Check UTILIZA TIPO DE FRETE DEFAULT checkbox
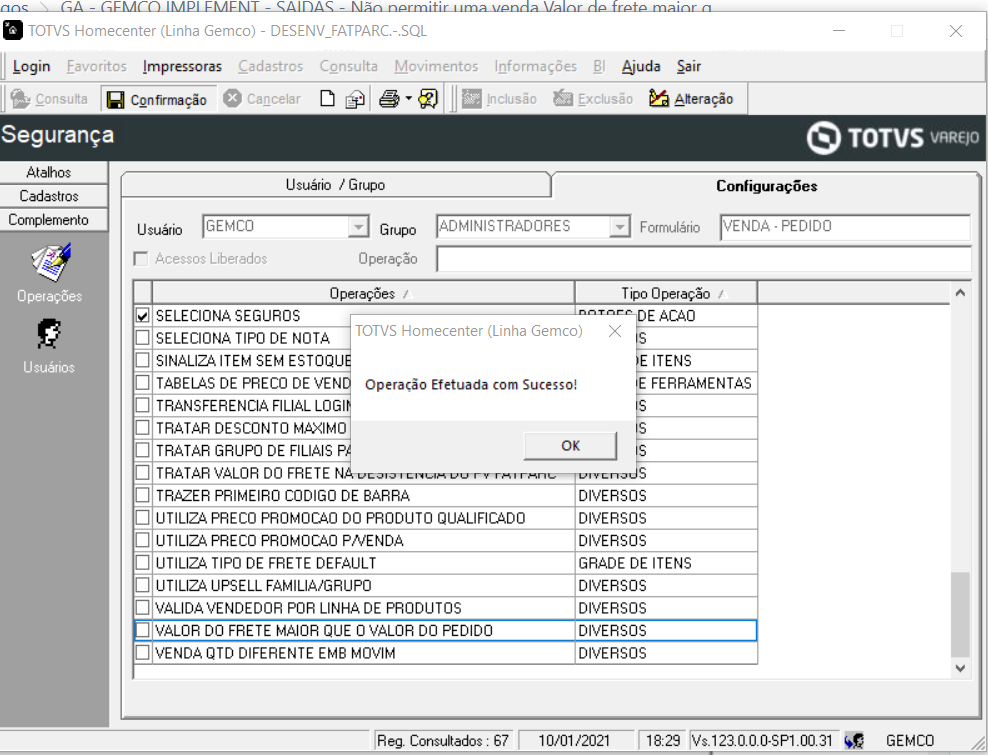Screen dimensions: 988x755 point(143,562)
